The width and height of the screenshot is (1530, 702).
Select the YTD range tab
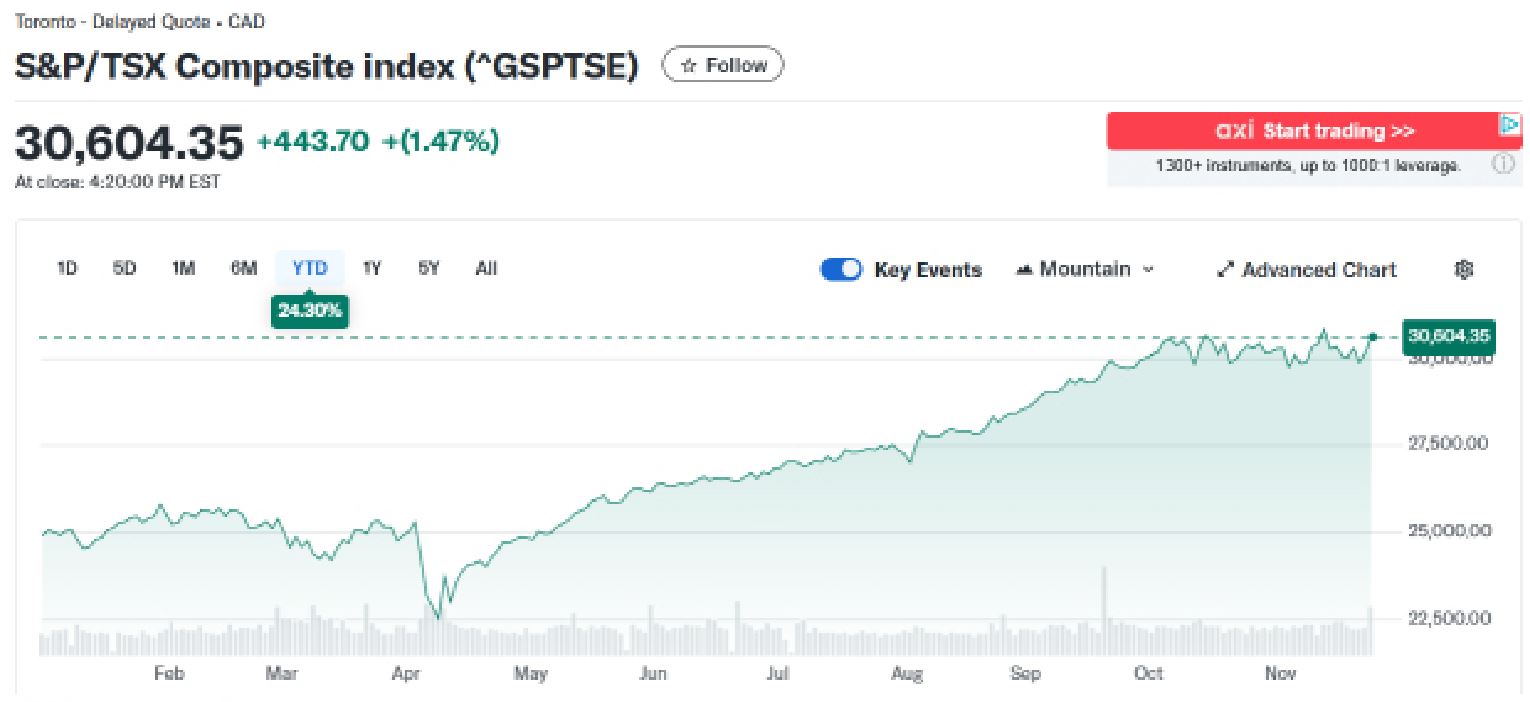click(310, 268)
